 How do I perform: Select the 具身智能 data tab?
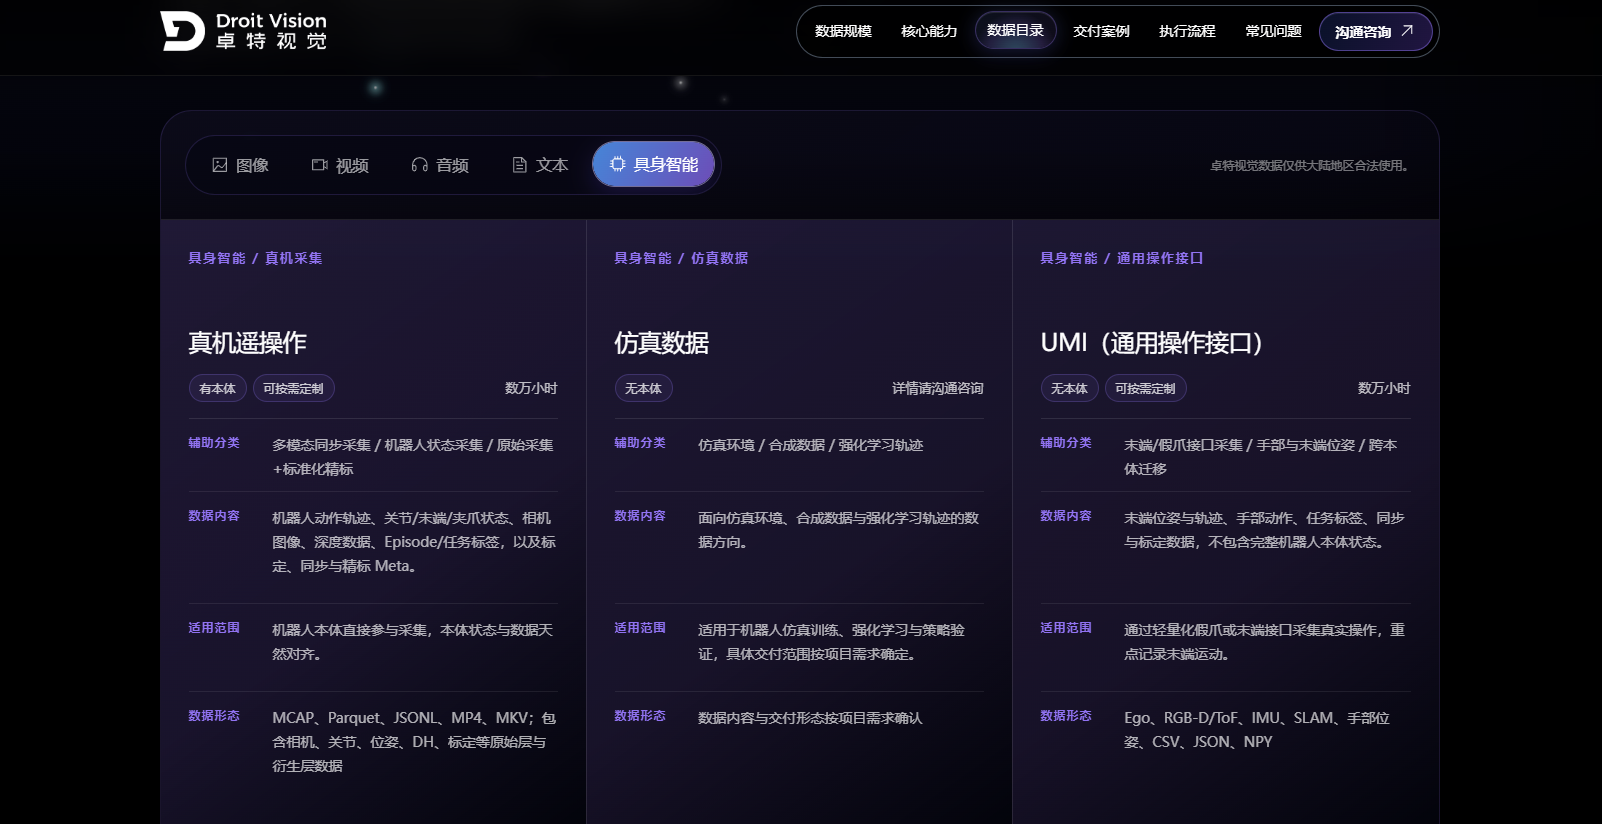pos(653,164)
